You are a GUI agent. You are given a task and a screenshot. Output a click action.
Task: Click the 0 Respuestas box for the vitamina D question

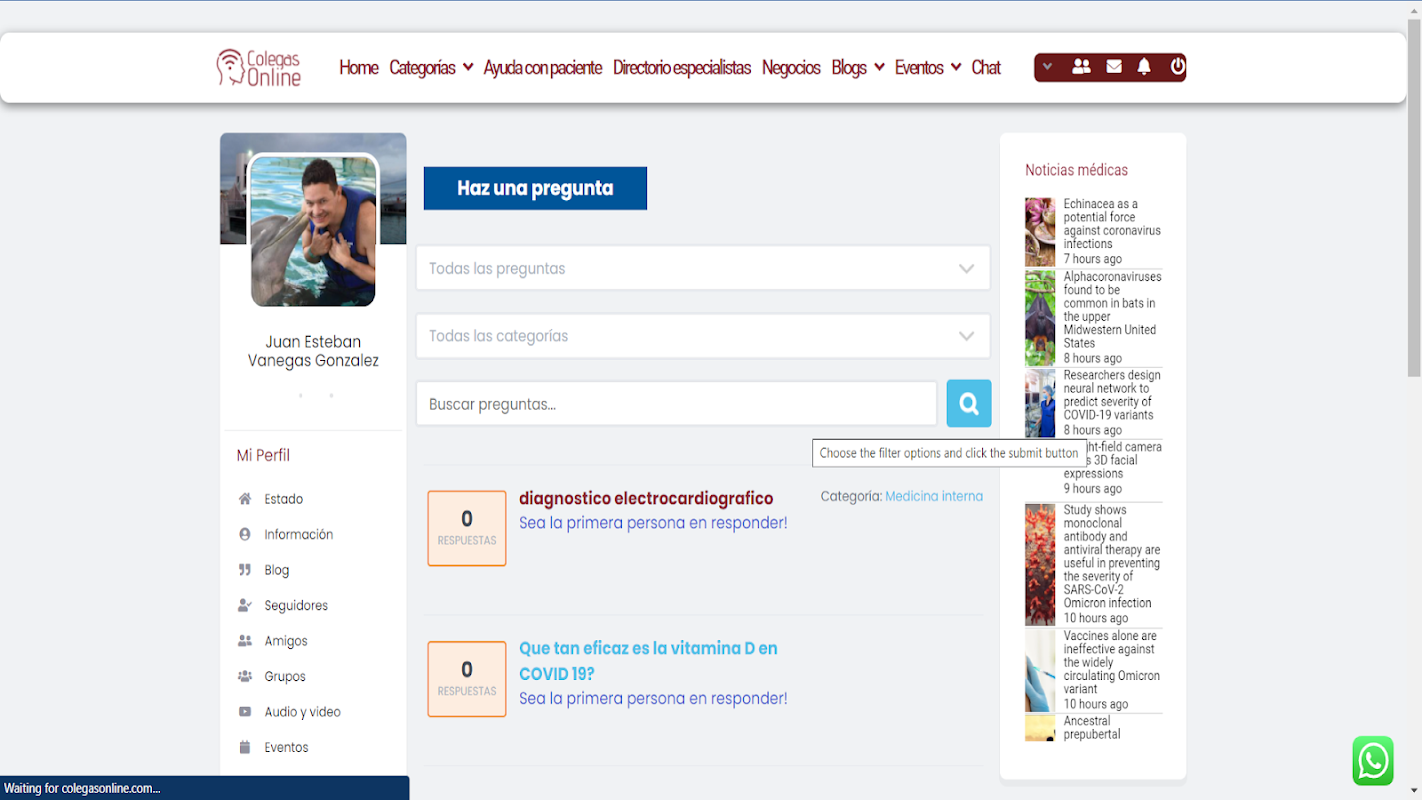[467, 679]
